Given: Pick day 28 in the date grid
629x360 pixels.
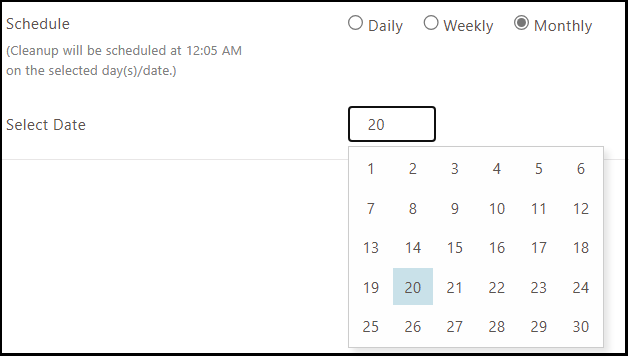Looking at the screenshot, I should [x=497, y=327].
